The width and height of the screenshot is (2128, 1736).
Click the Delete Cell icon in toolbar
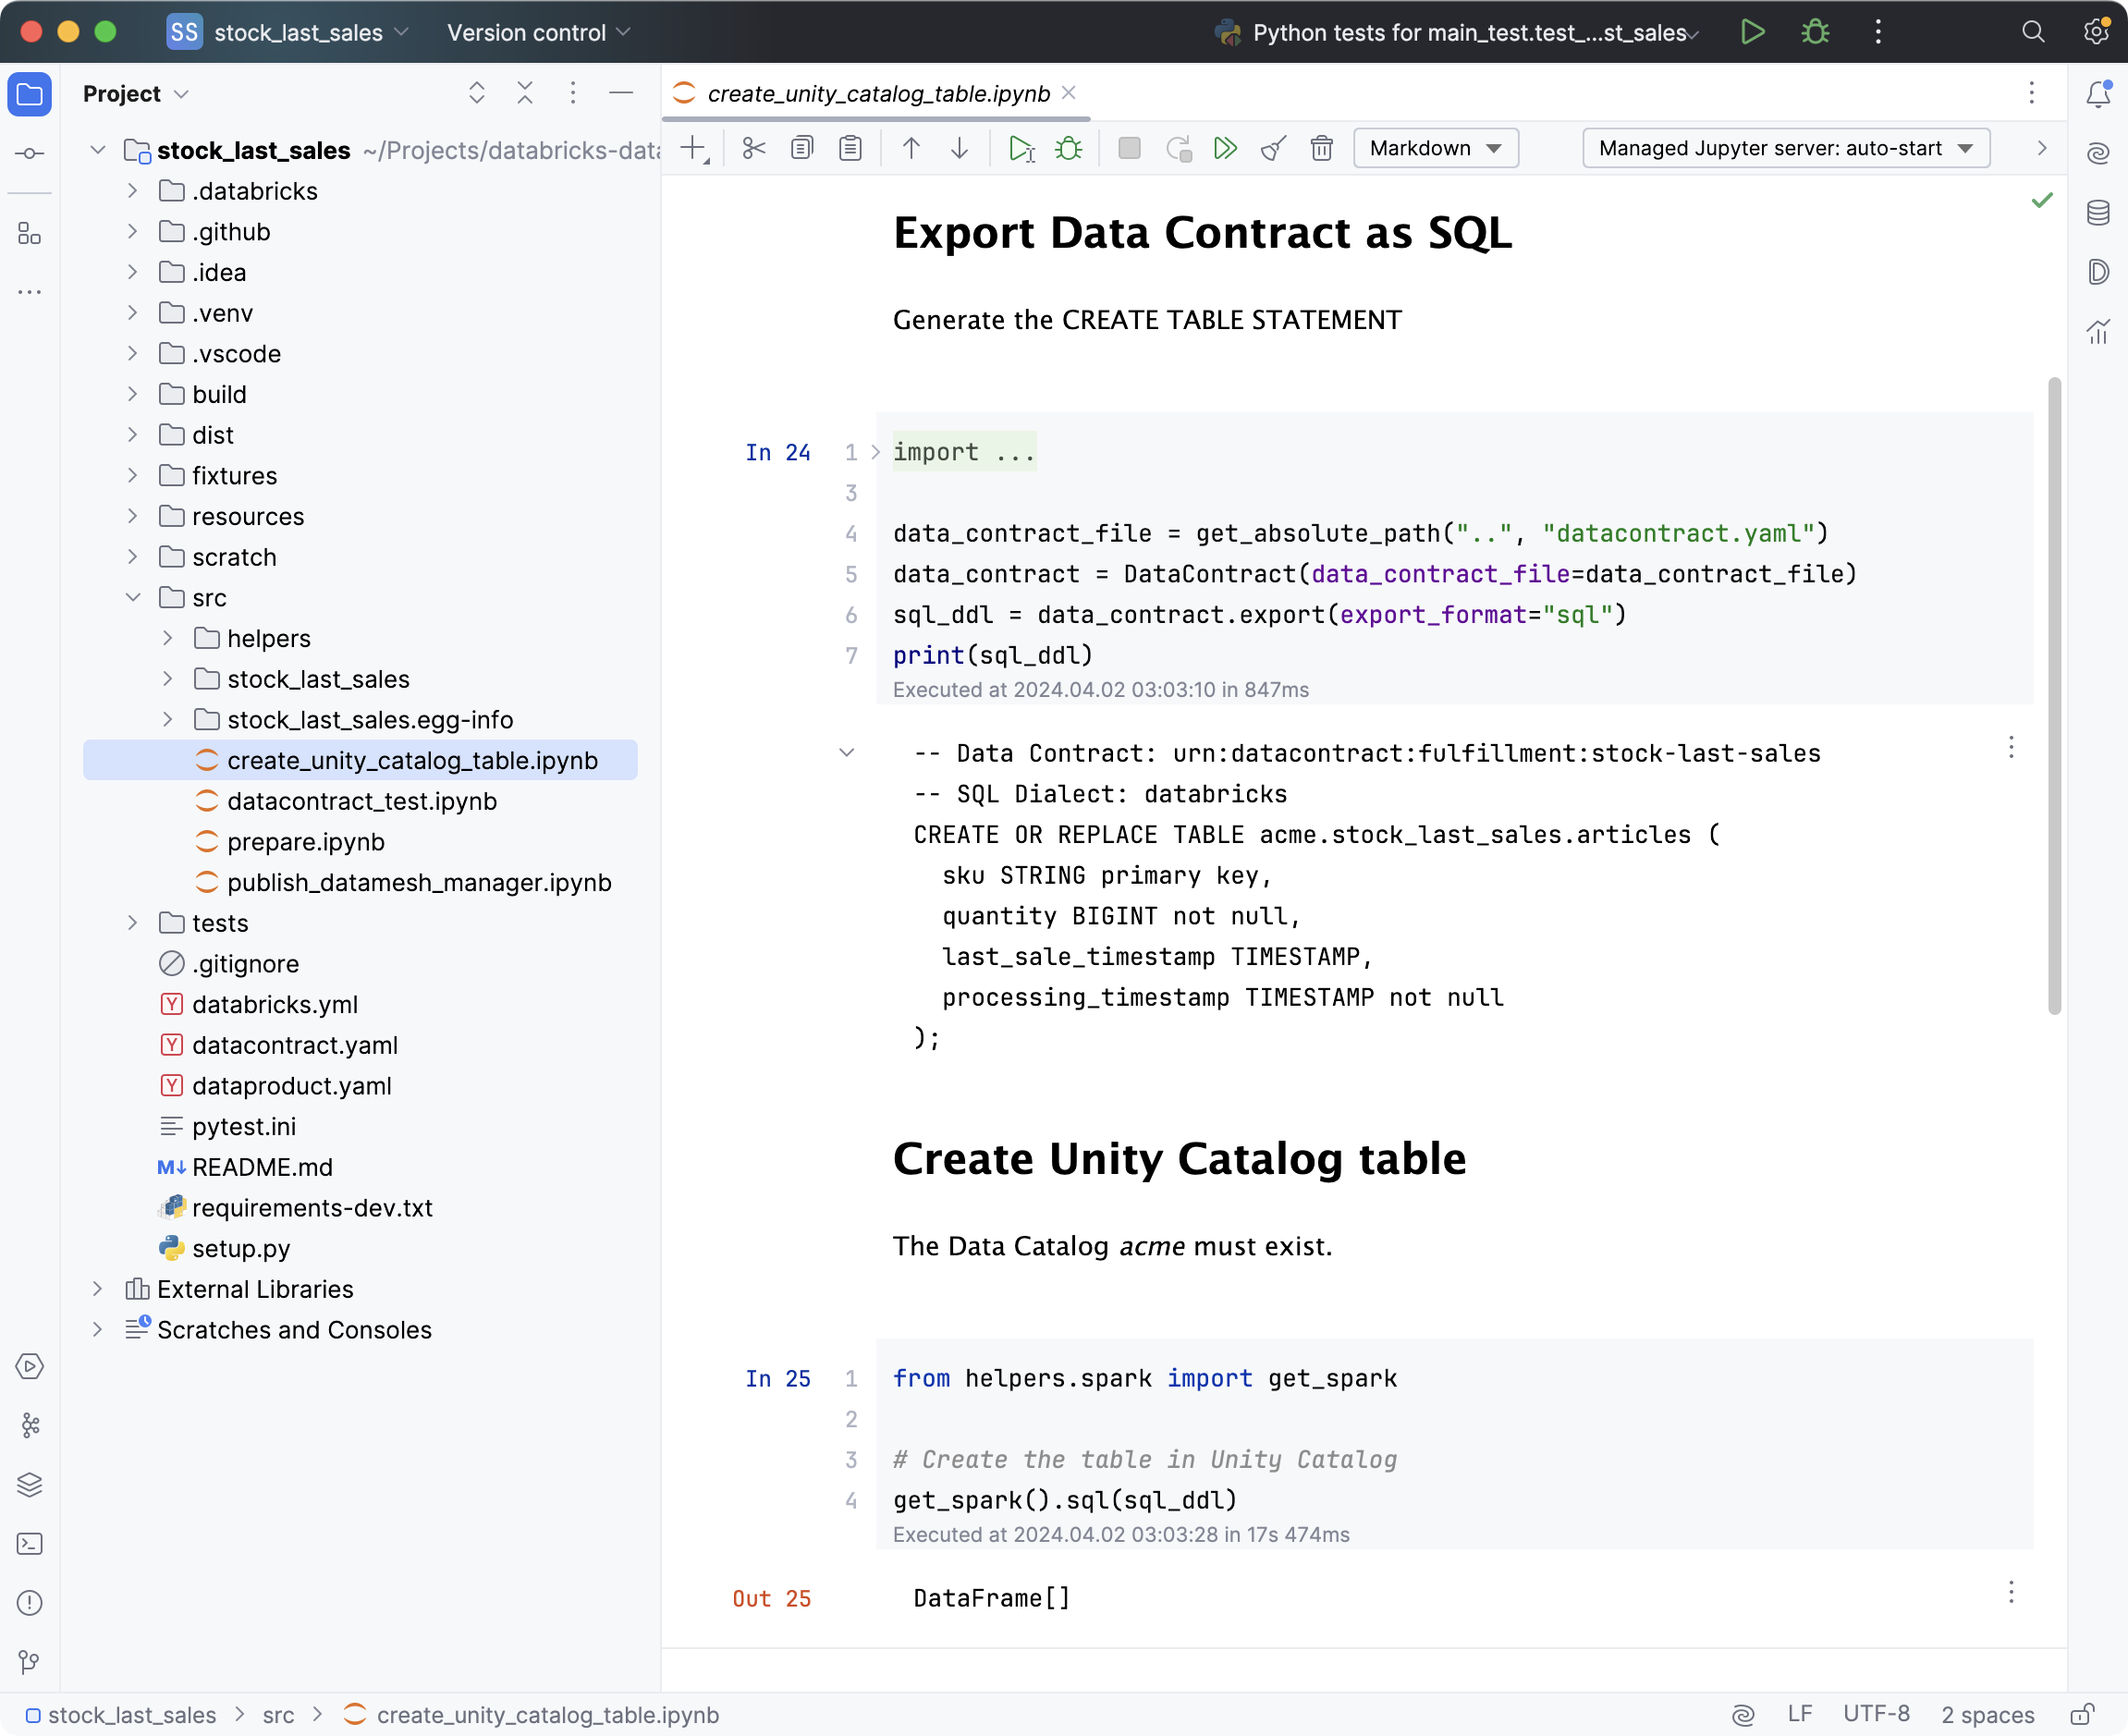click(x=1320, y=149)
